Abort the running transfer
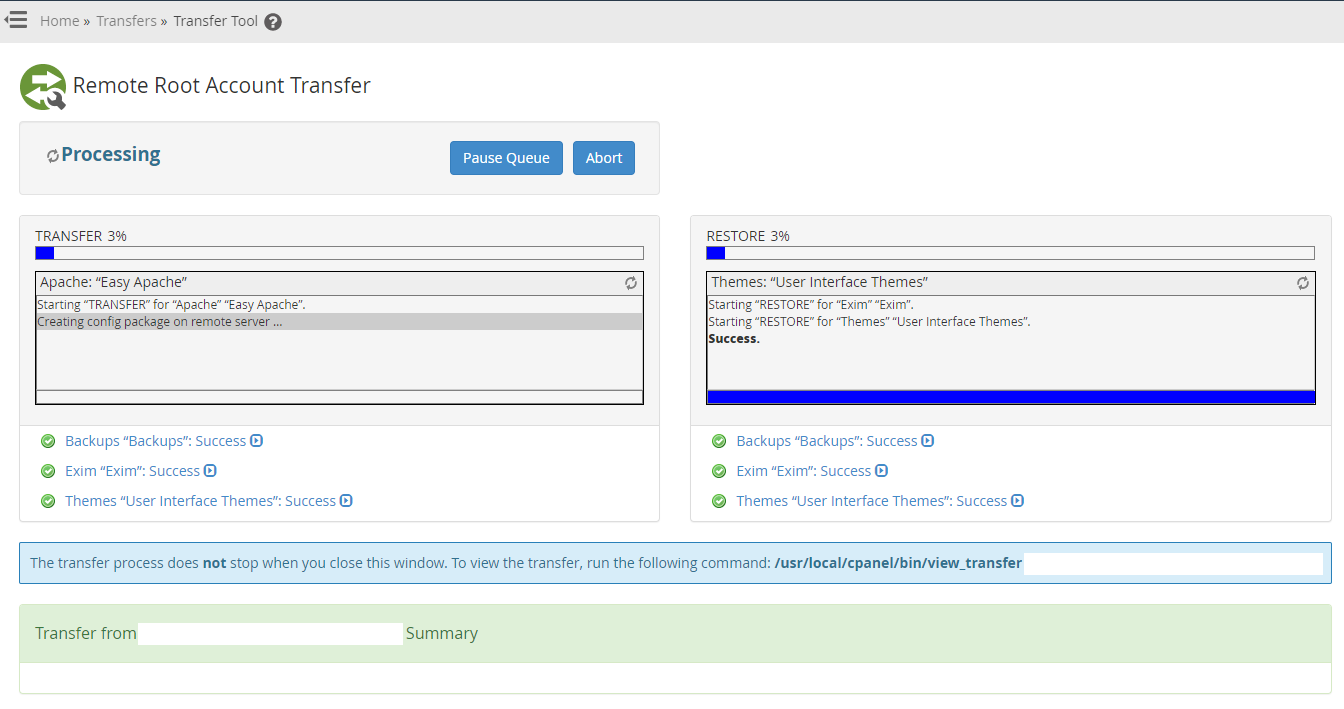 604,158
